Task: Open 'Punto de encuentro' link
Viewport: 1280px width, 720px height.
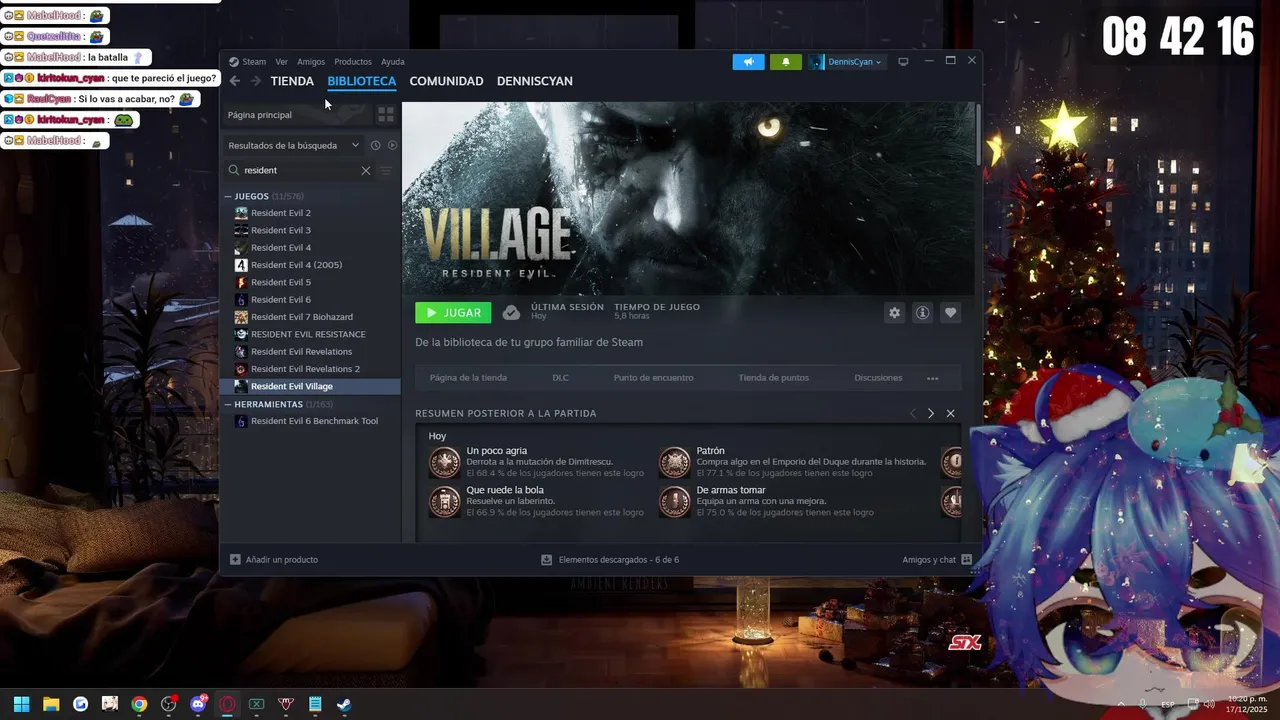Action: click(x=653, y=378)
